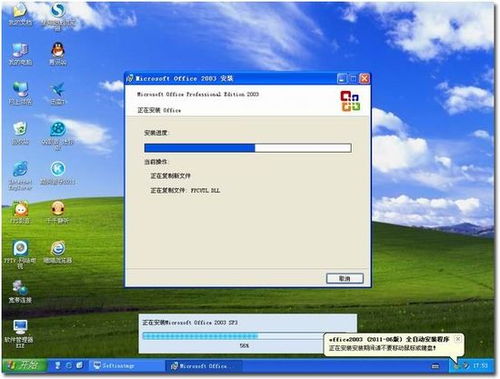Launch the Kugou music K icon
This screenshot has width=500, height=379.
(x=58, y=173)
